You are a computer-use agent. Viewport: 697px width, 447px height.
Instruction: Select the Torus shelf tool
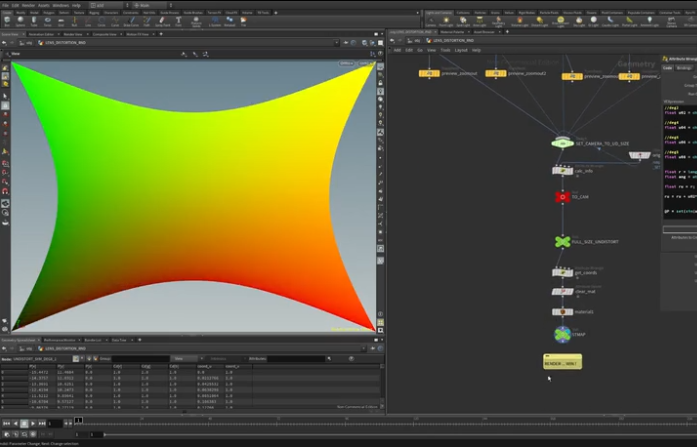[48, 21]
